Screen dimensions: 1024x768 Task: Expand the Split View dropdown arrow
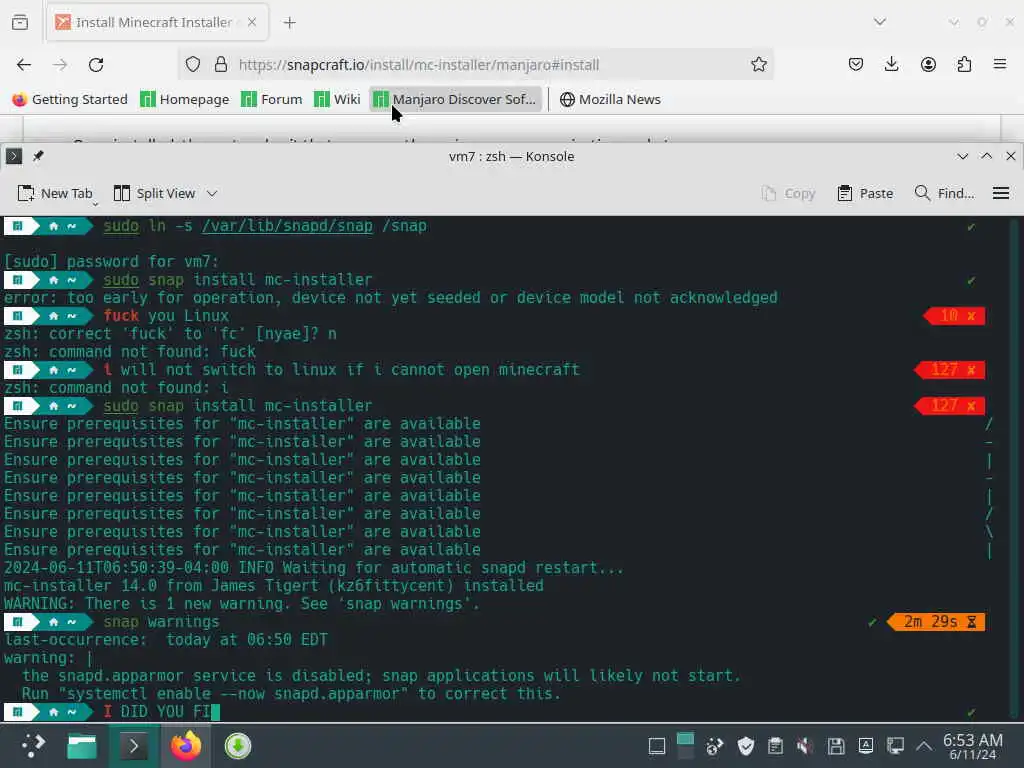(x=212, y=193)
